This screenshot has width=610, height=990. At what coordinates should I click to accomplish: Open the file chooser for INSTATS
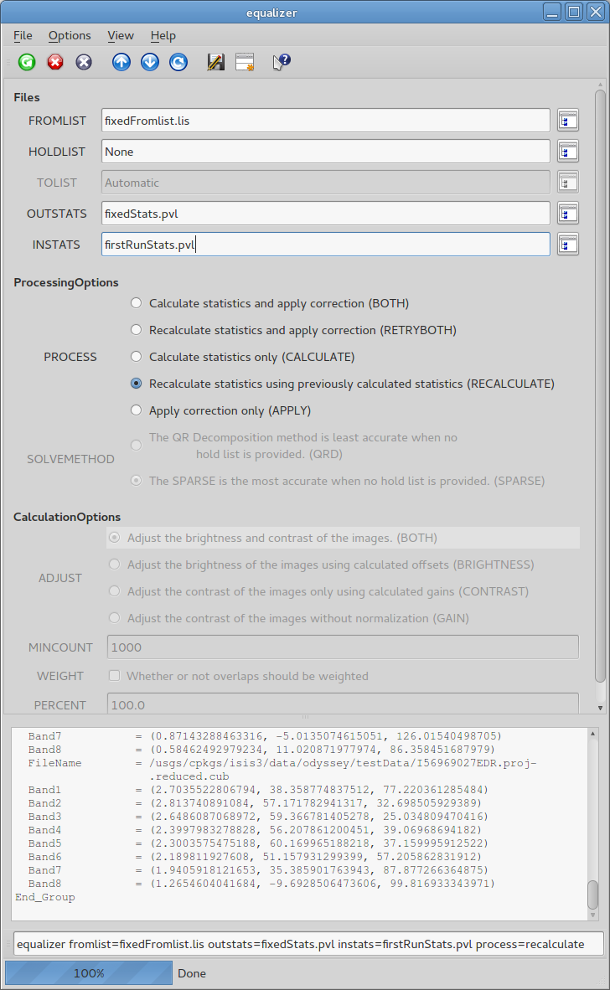pos(568,244)
